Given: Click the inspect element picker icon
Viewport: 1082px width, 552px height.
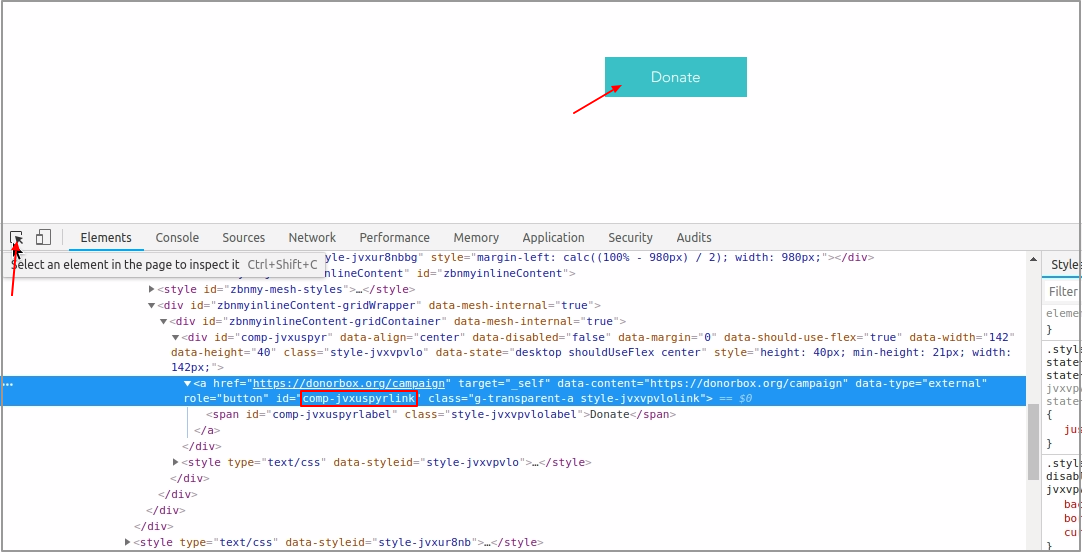Looking at the screenshot, I should tap(16, 237).
